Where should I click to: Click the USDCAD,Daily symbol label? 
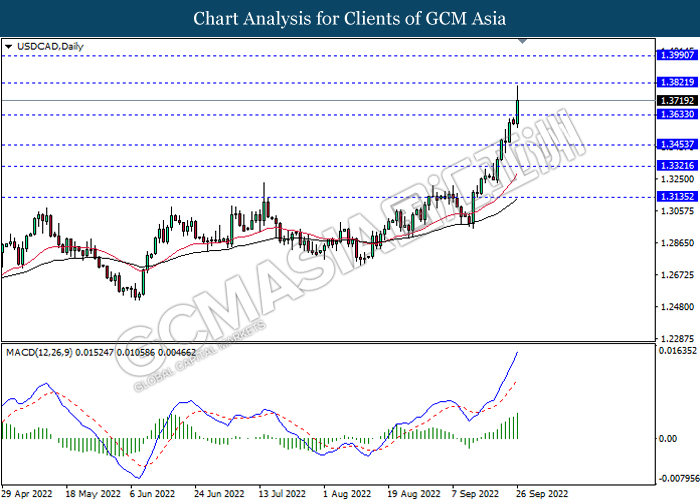(50, 46)
